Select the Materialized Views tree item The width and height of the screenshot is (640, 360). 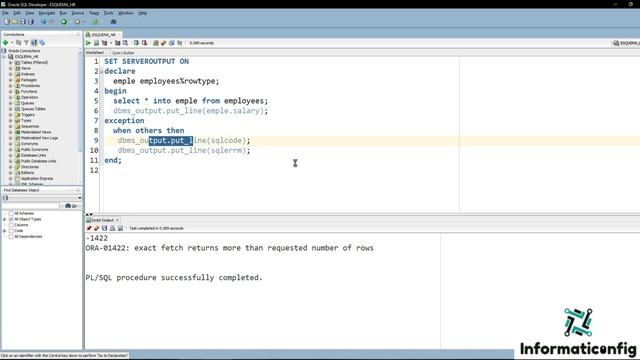36,132
